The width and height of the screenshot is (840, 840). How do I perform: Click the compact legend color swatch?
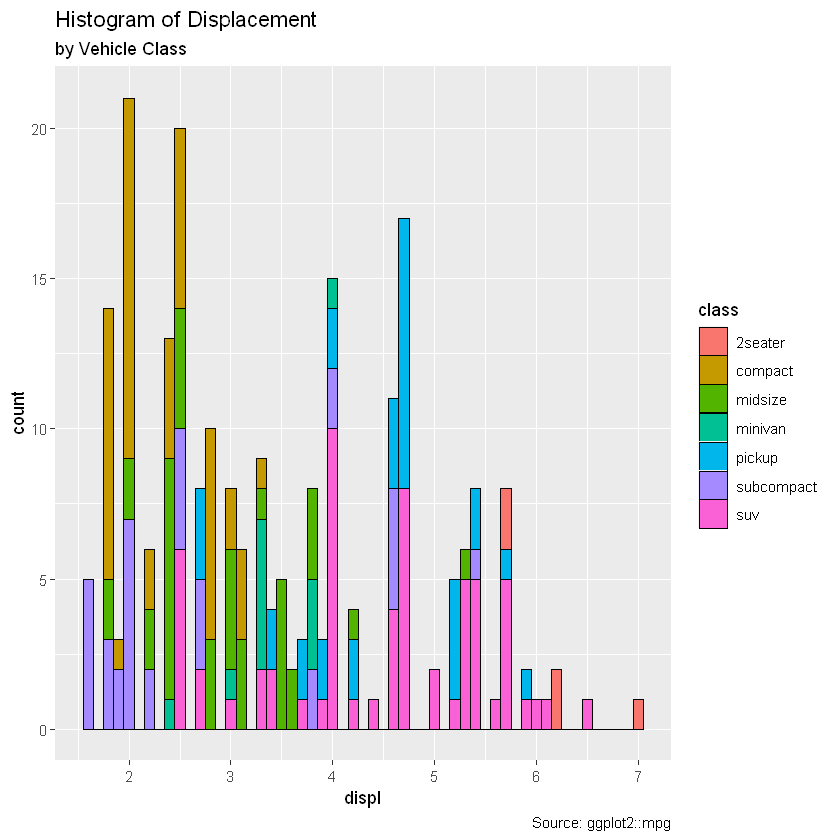coord(713,371)
